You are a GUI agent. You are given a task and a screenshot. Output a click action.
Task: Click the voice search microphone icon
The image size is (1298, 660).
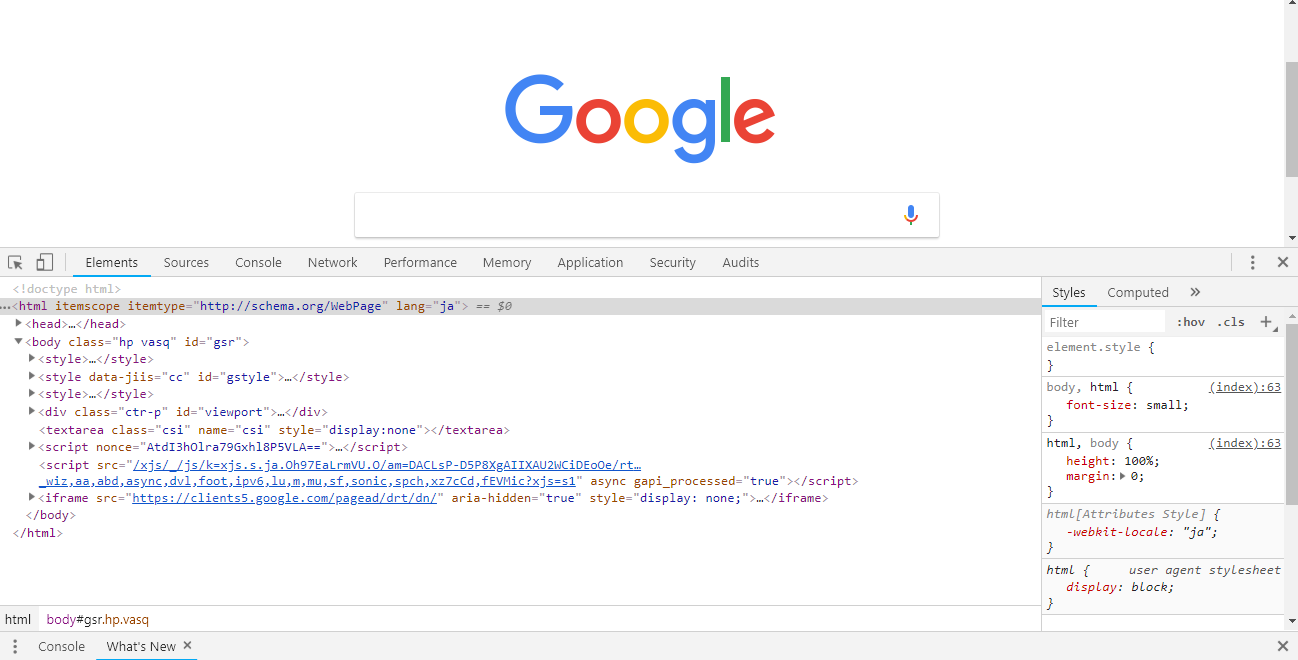(x=910, y=215)
